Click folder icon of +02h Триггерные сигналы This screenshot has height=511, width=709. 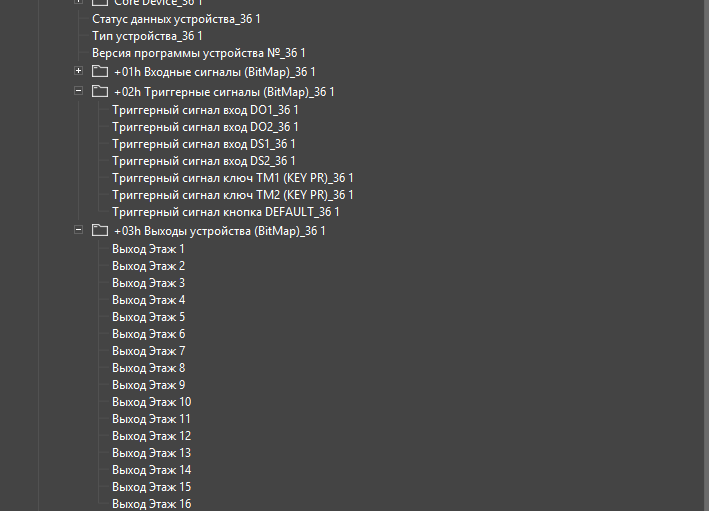pyautogui.click(x=100, y=91)
